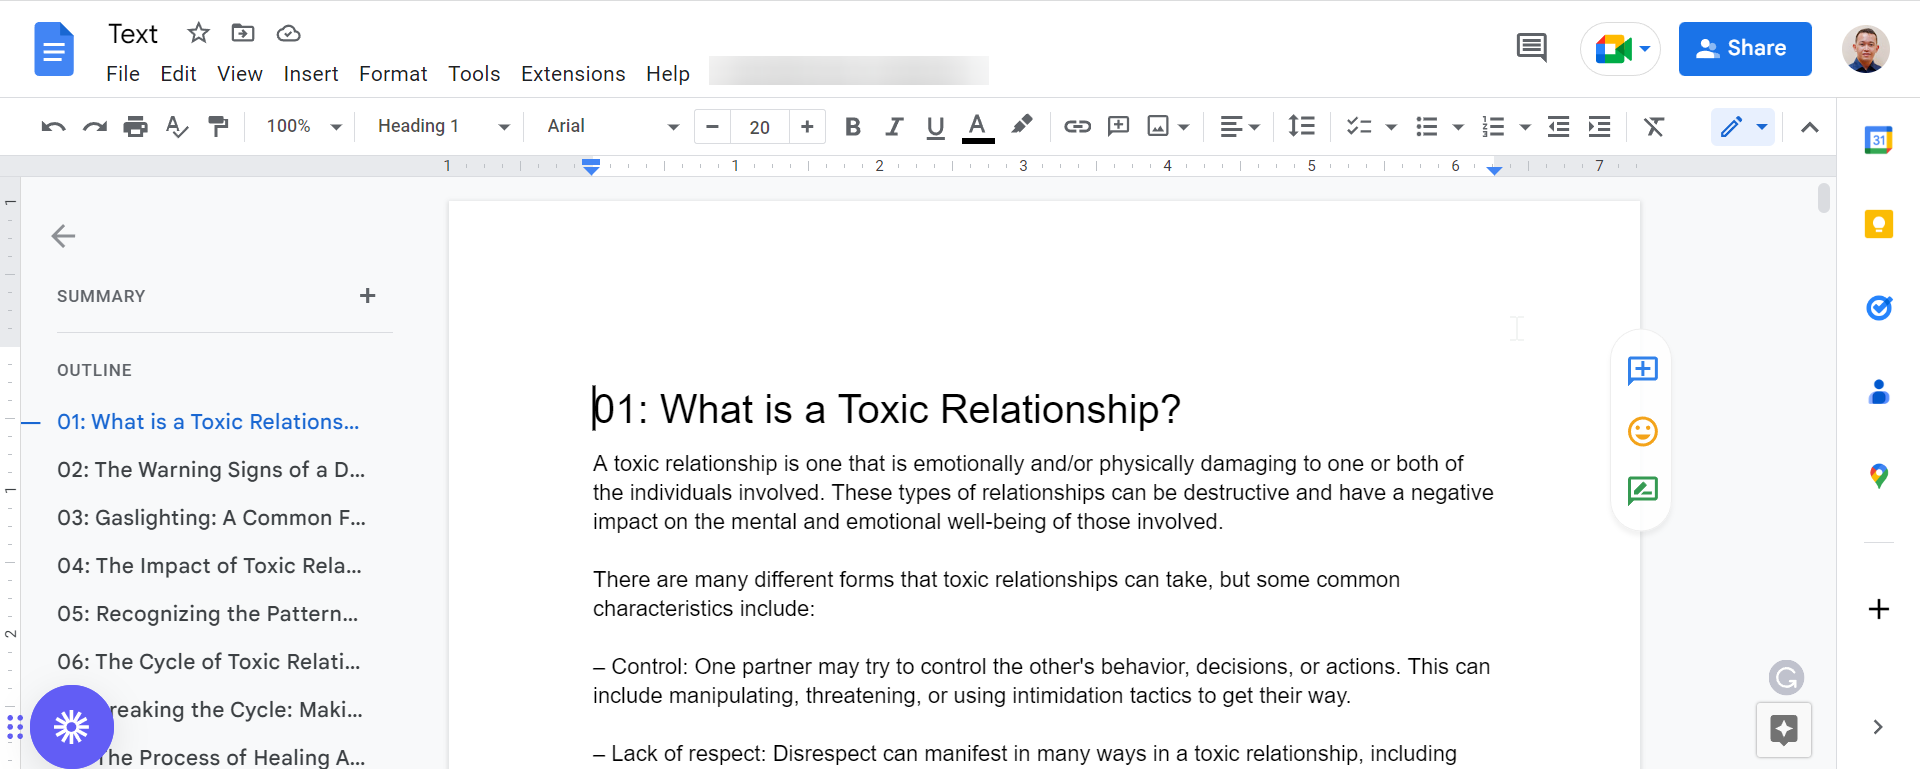This screenshot has width=1920, height=769.
Task: Add a comment from the toolbar
Action: click(1119, 126)
